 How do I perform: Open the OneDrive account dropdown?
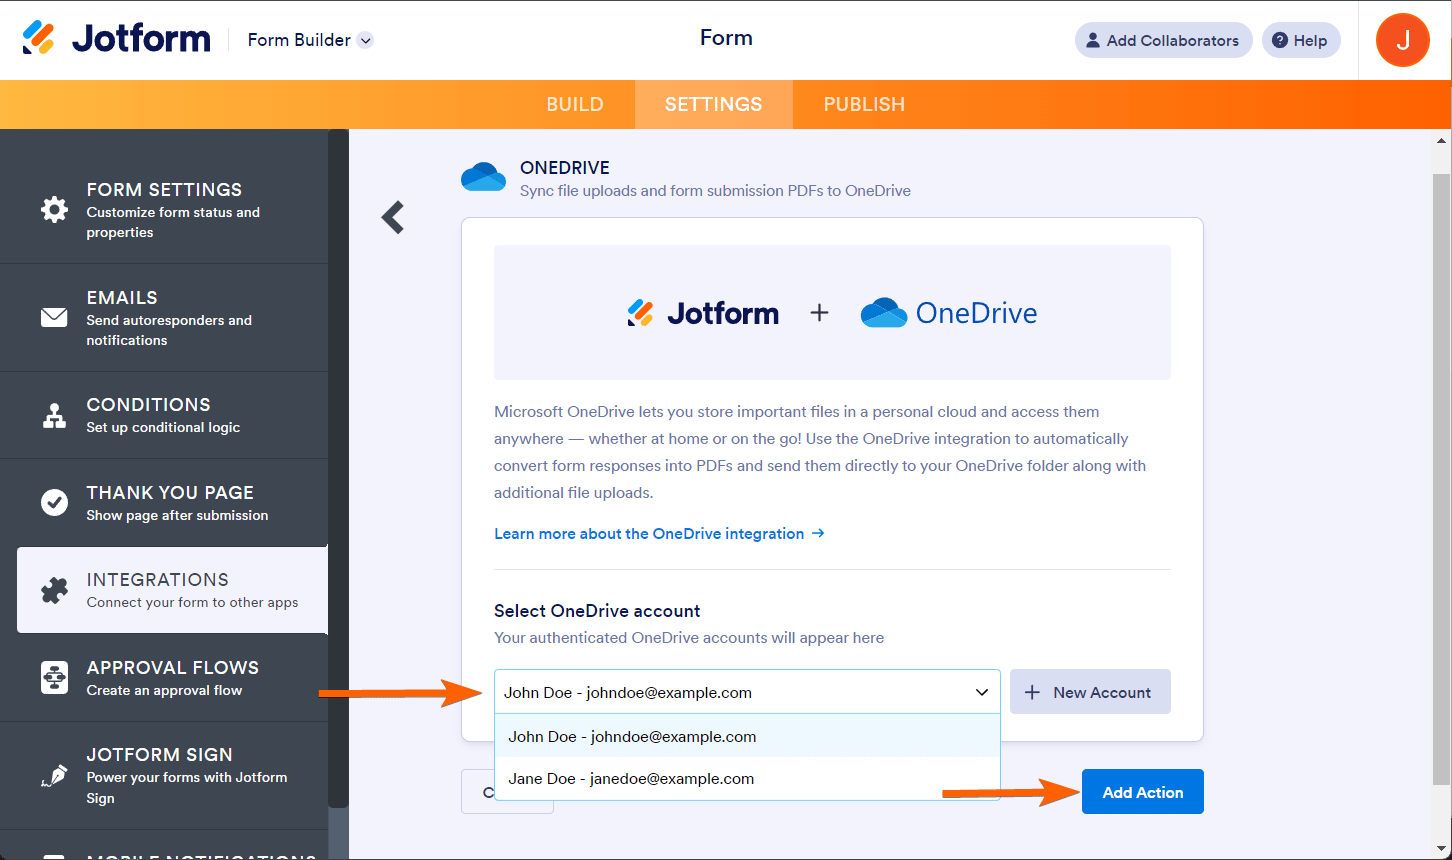point(747,692)
